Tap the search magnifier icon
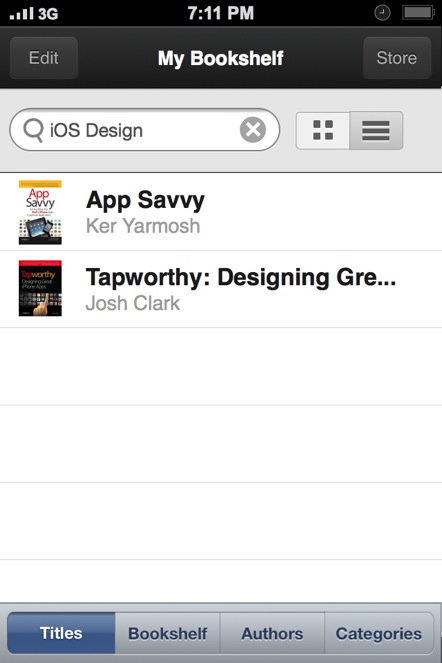The width and height of the screenshot is (442, 663). tap(33, 130)
